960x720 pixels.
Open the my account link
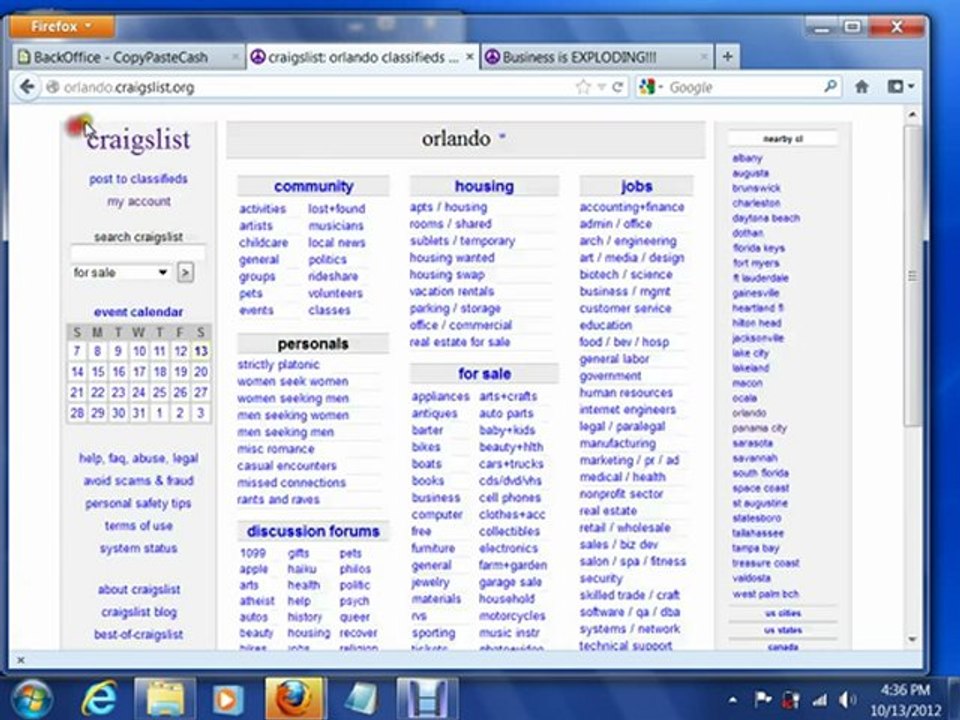click(x=139, y=201)
